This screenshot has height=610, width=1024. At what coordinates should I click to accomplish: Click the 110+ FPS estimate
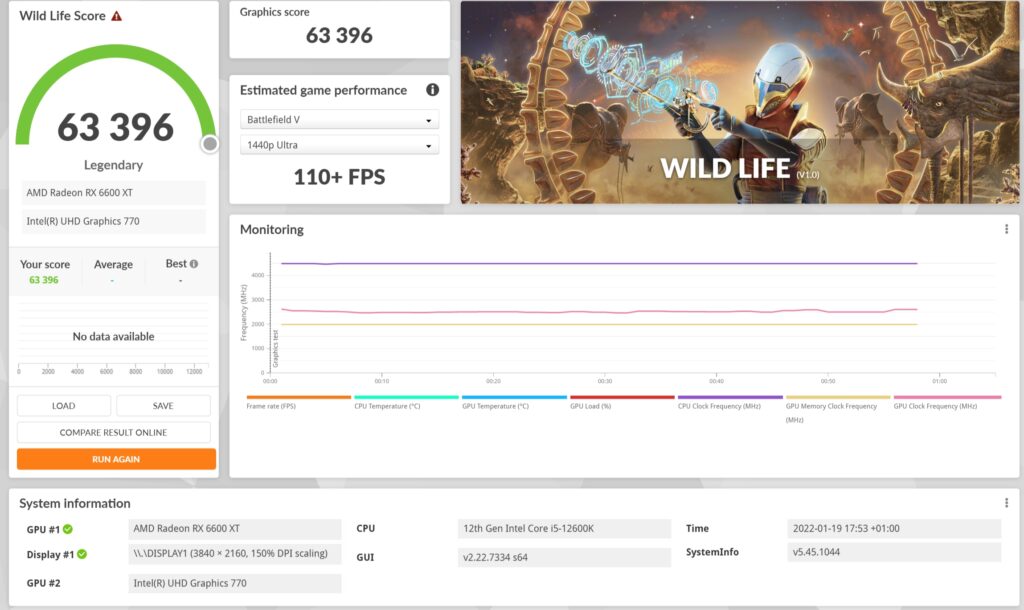(x=340, y=176)
